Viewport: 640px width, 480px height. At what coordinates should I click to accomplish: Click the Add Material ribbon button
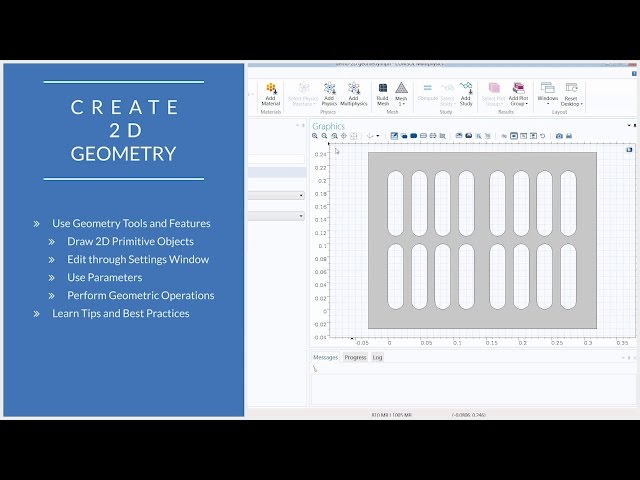click(271, 94)
